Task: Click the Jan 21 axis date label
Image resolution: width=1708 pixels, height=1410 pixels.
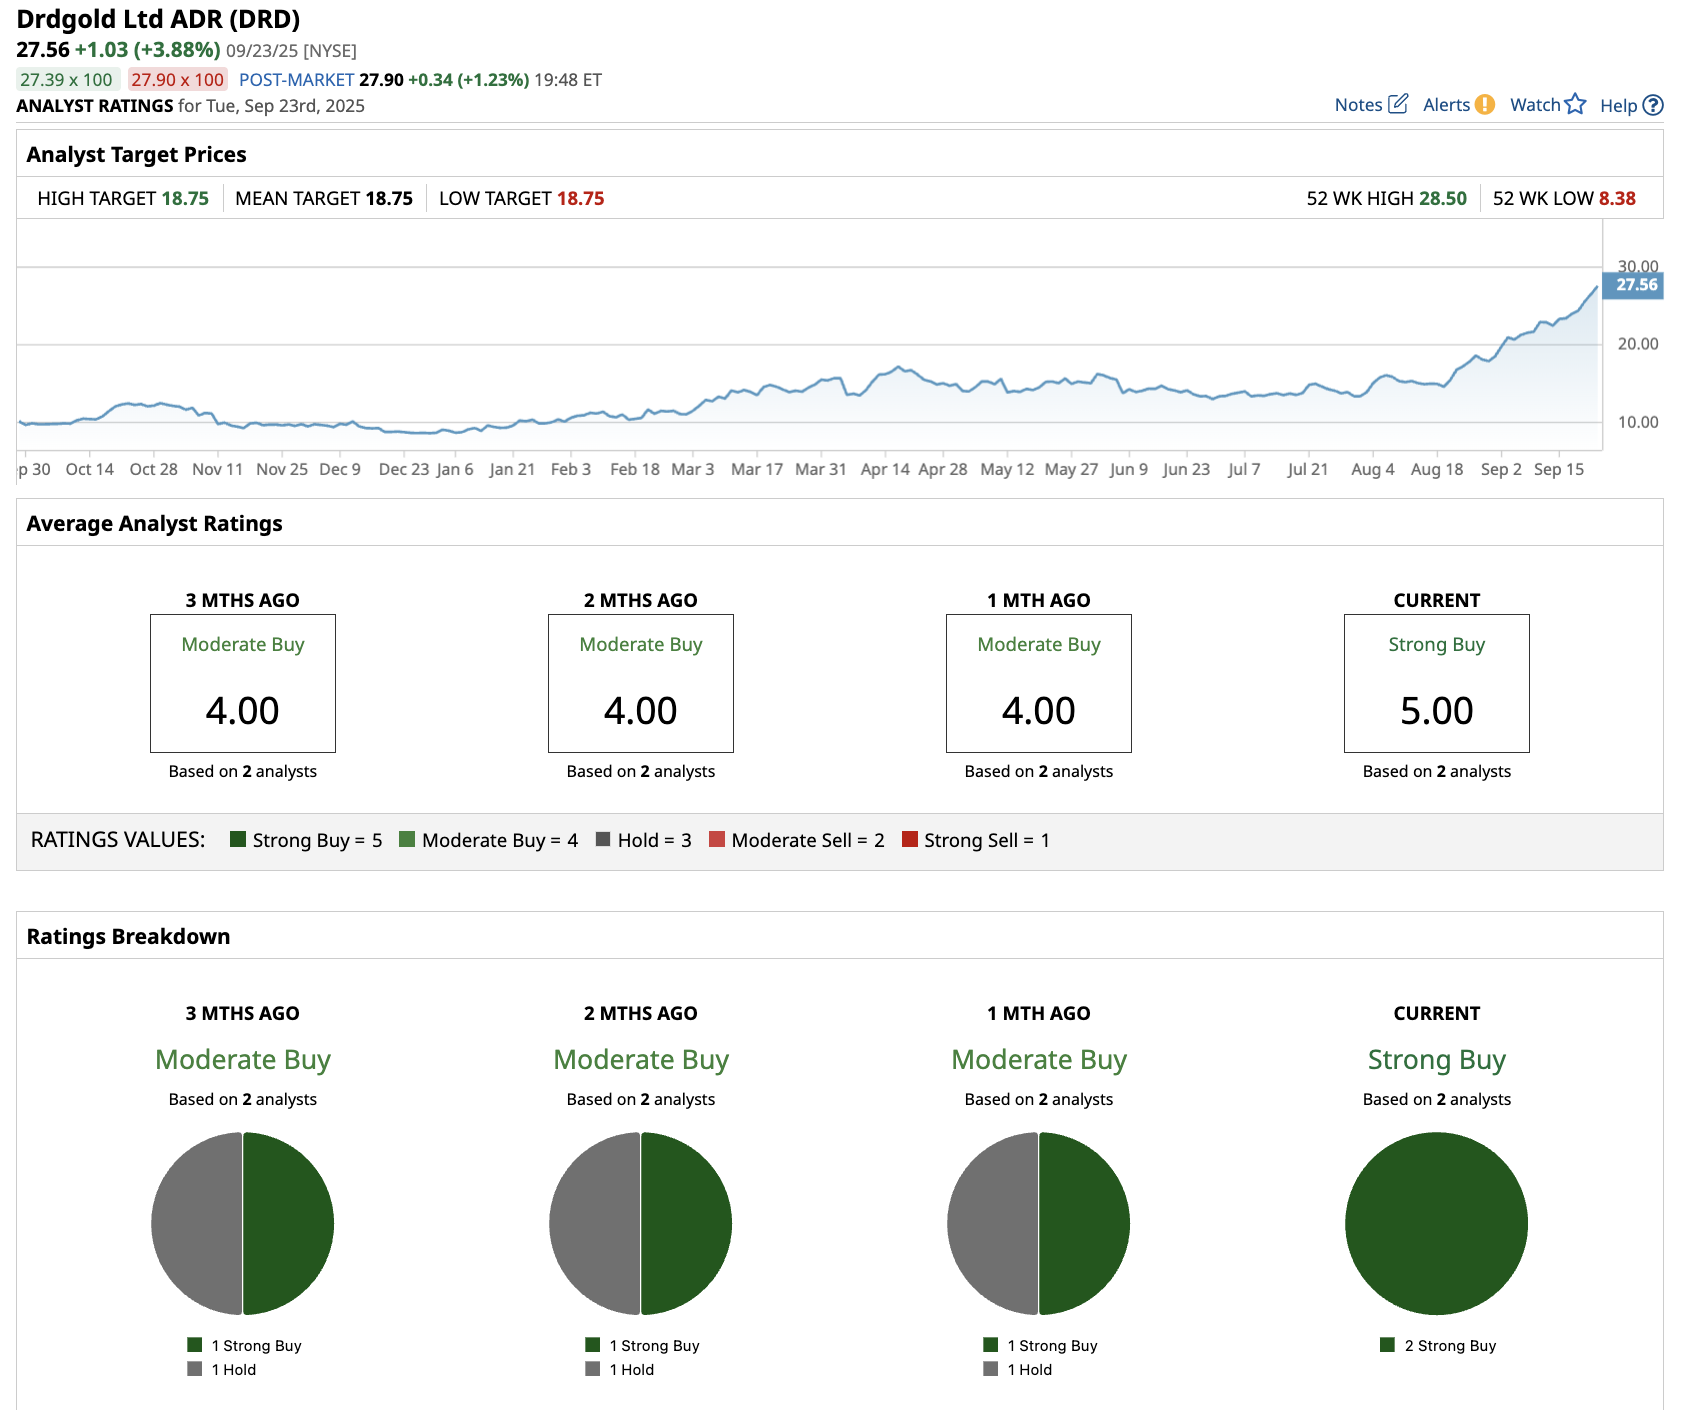Action: tap(512, 469)
